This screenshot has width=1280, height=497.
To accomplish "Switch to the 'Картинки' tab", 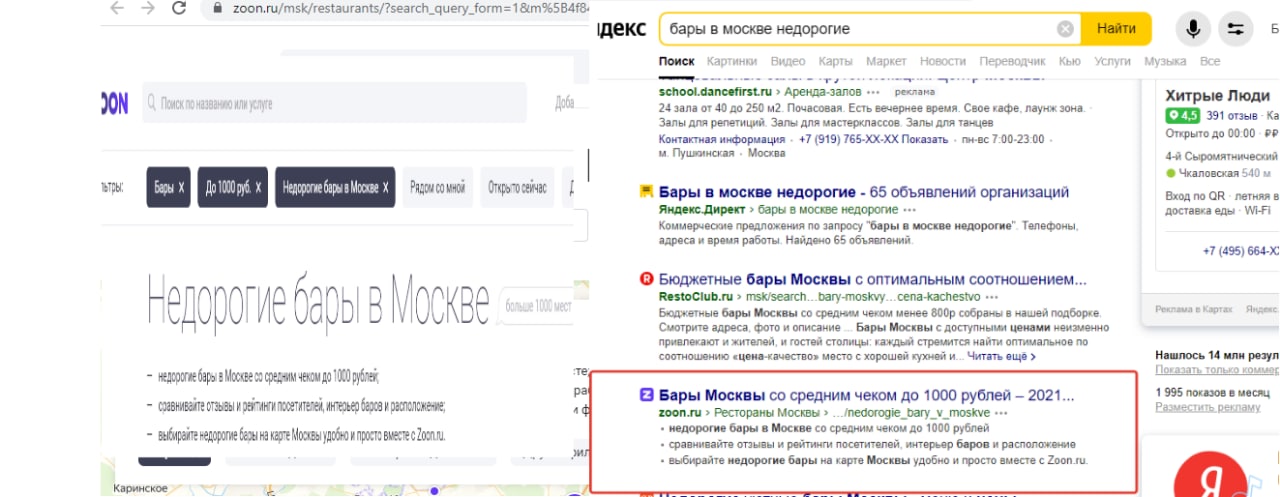I will point(732,61).
